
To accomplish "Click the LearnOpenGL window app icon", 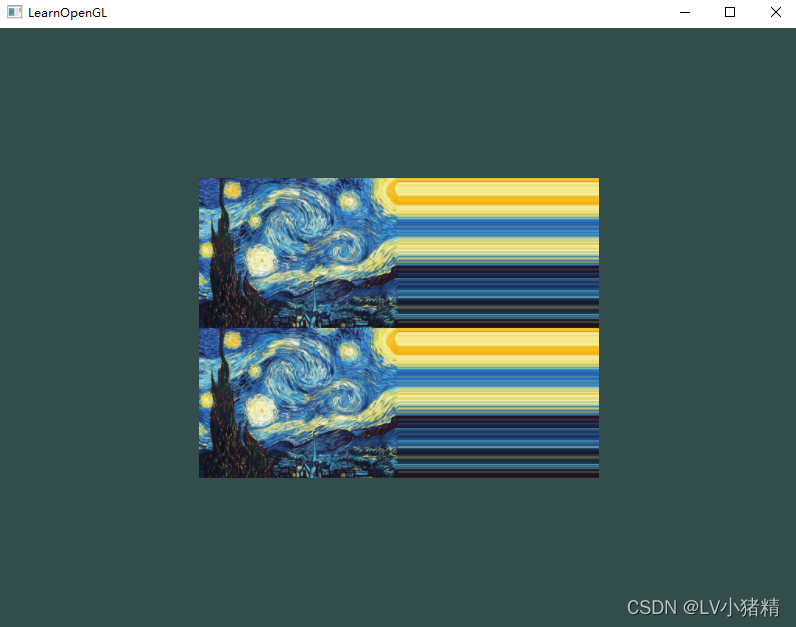I will tap(14, 12).
